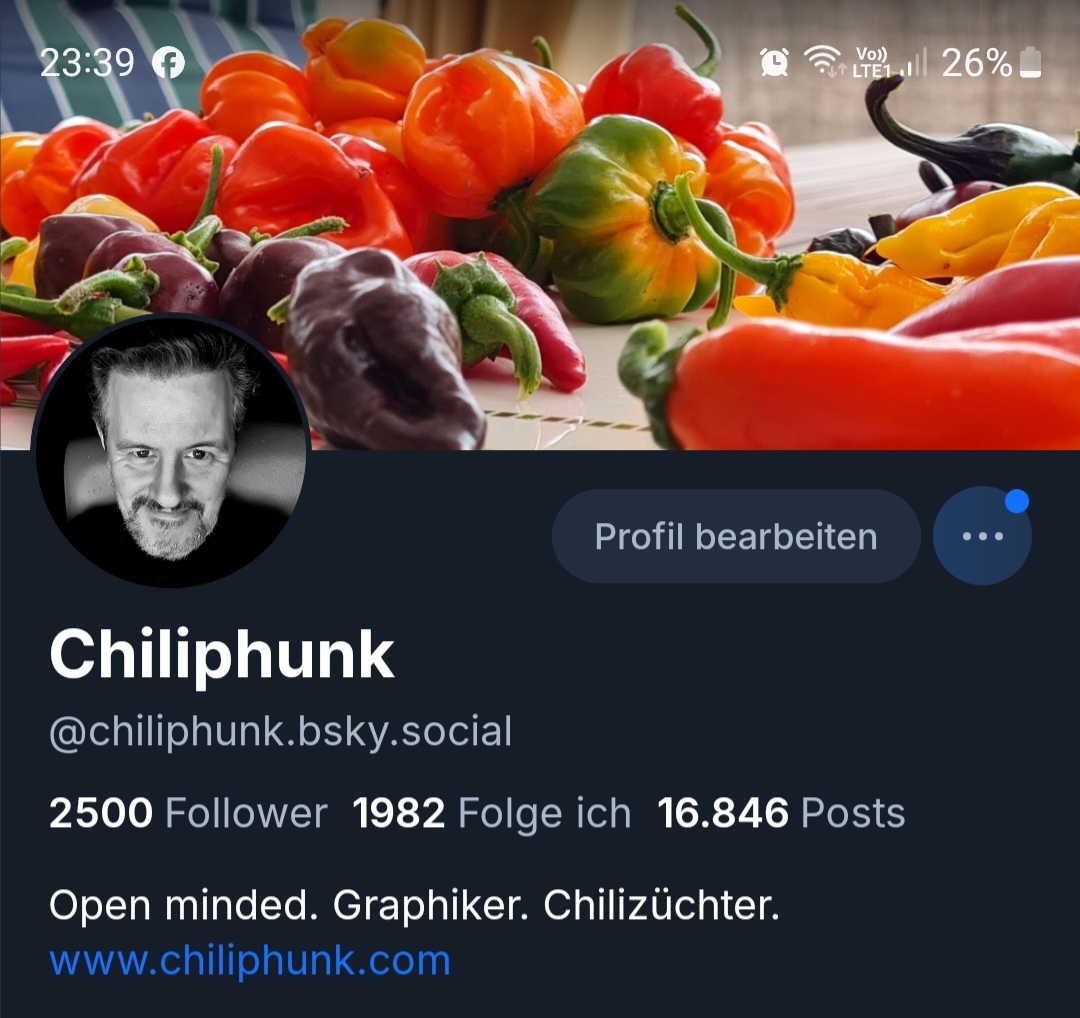The width and height of the screenshot is (1080, 1018).
Task: Open the 1982 Folge ich list
Action: click(x=492, y=813)
